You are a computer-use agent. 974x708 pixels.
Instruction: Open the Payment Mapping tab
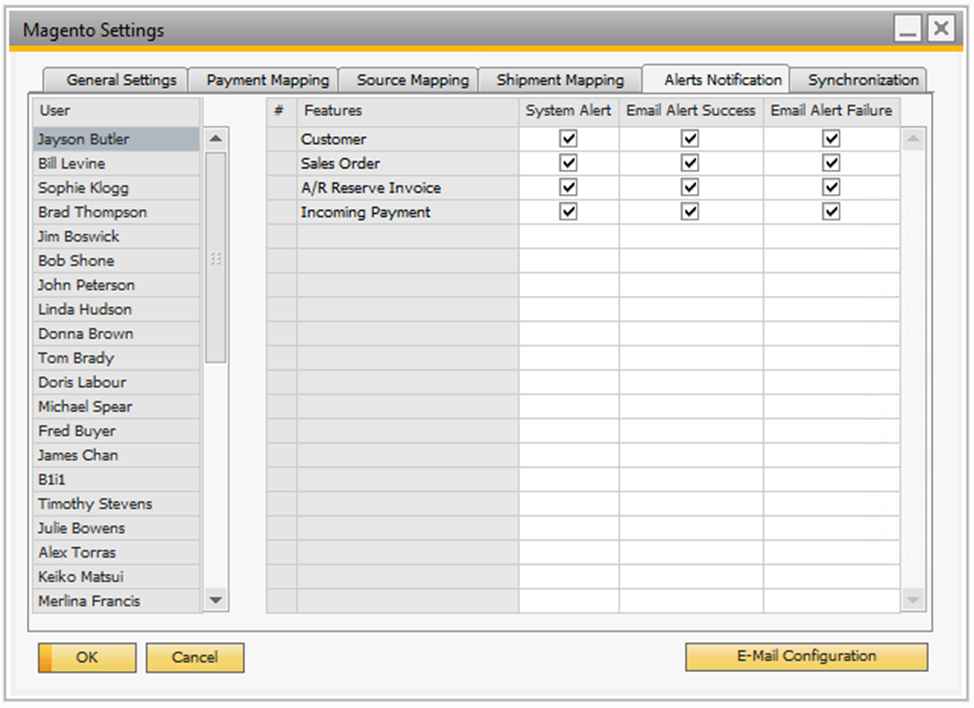(267, 80)
